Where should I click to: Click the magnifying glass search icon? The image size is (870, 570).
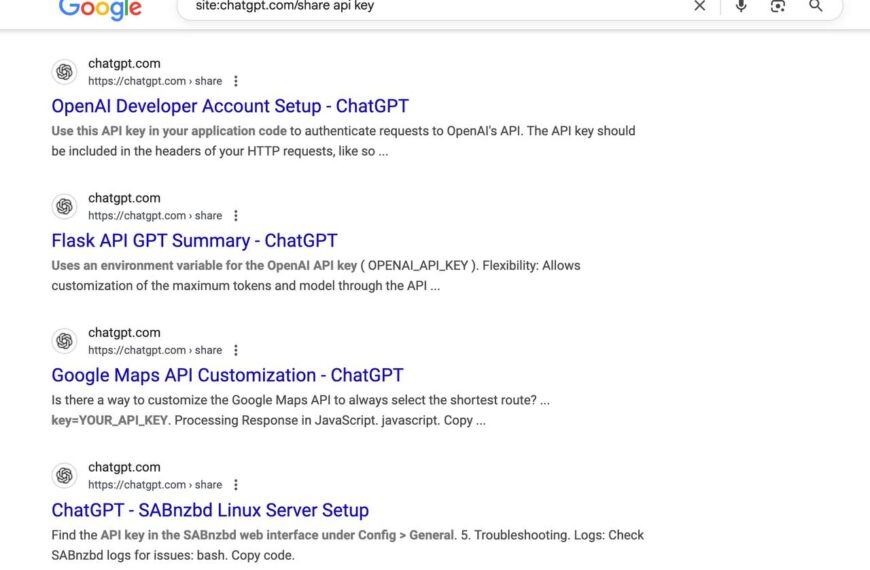tap(816, 6)
